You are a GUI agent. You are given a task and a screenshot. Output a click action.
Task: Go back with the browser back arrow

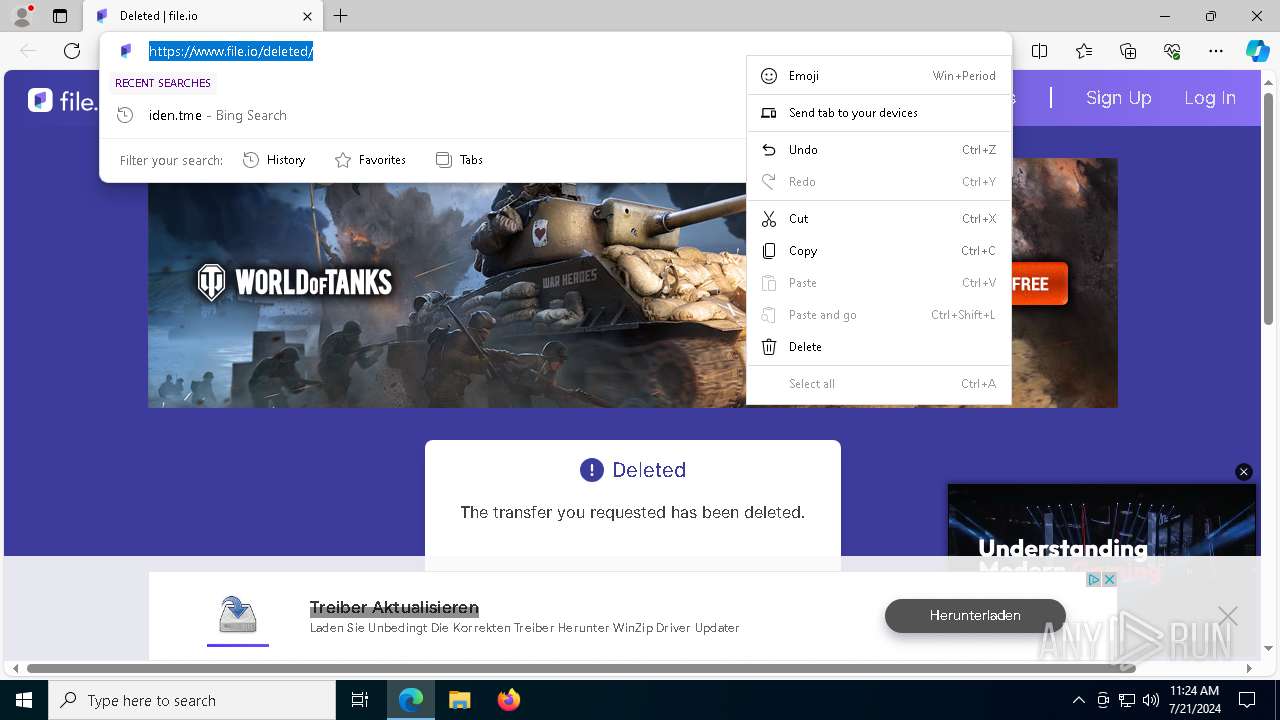click(28, 51)
